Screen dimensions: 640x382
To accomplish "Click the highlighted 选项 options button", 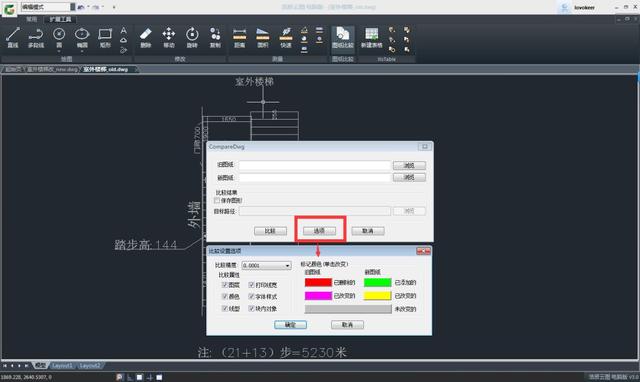I will click(x=320, y=231).
